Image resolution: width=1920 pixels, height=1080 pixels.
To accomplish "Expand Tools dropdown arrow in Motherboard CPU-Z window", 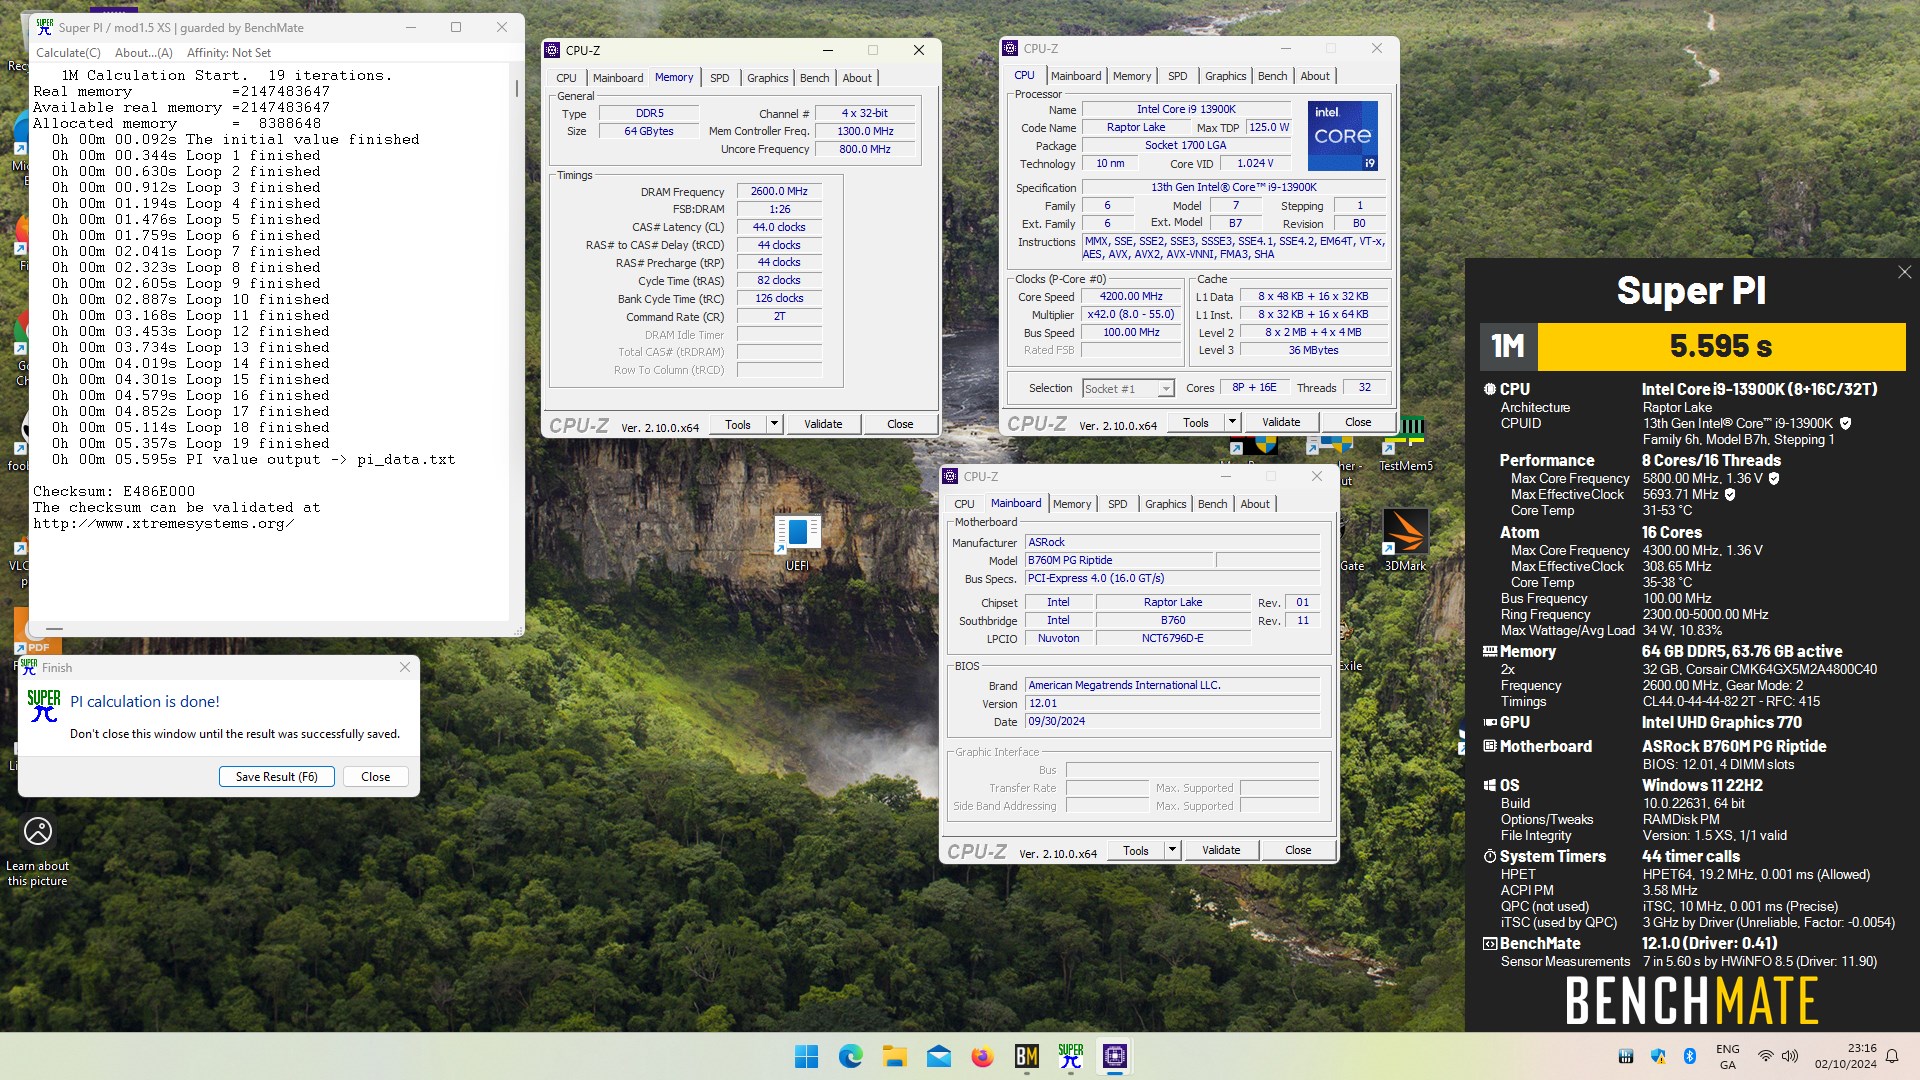I will point(1172,850).
